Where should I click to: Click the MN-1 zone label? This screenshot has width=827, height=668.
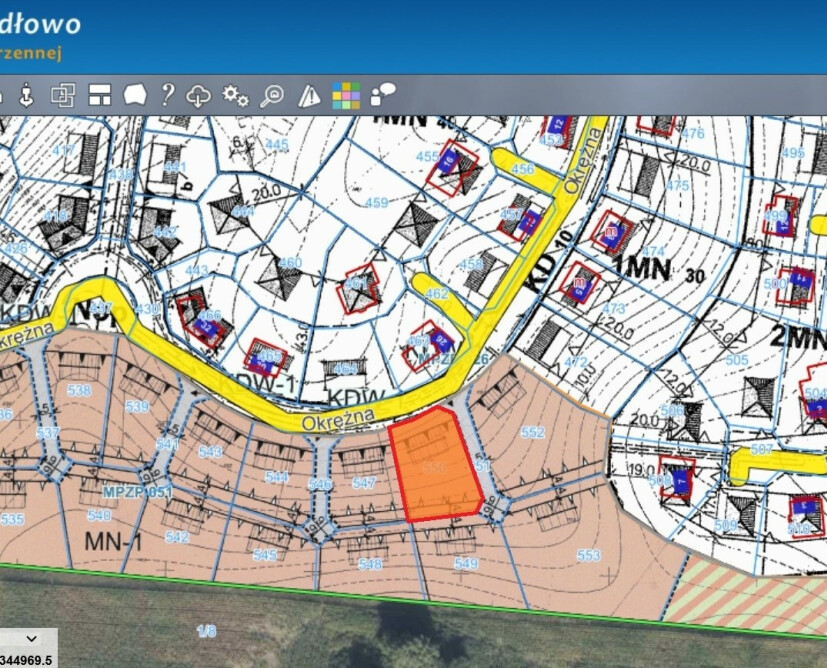(x=113, y=541)
